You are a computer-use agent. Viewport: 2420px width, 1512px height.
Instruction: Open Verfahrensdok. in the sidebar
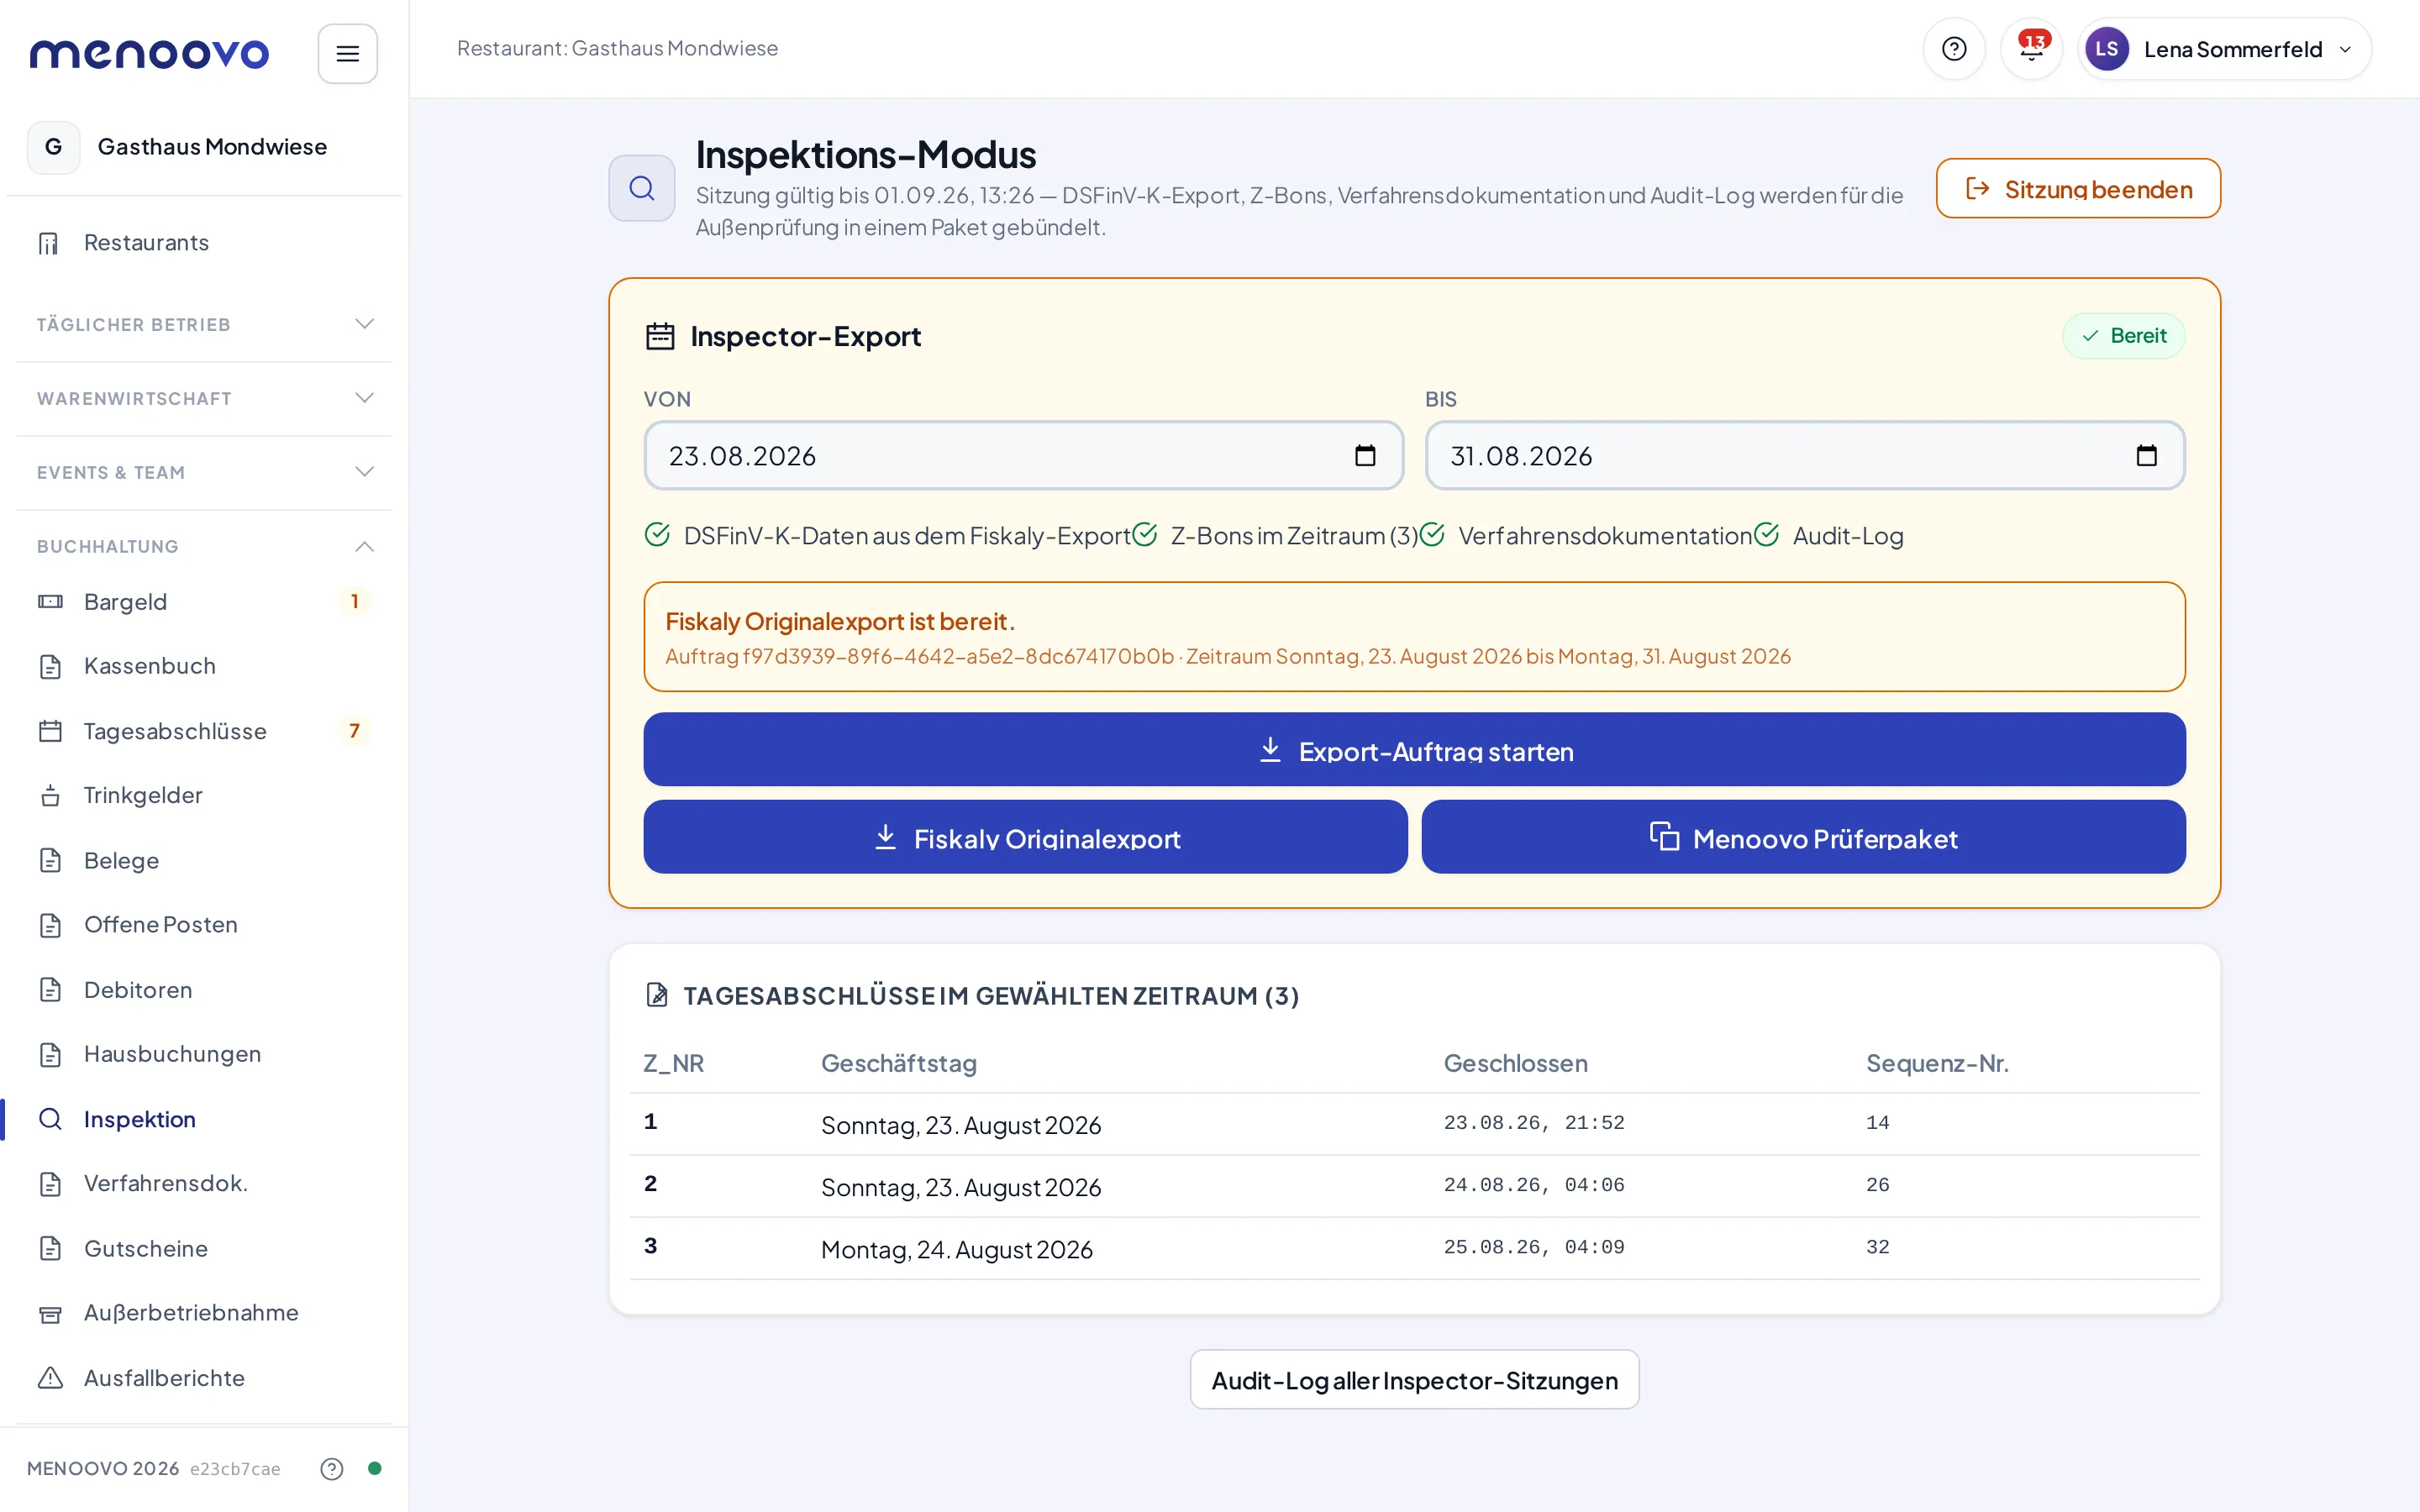tap(204, 1184)
